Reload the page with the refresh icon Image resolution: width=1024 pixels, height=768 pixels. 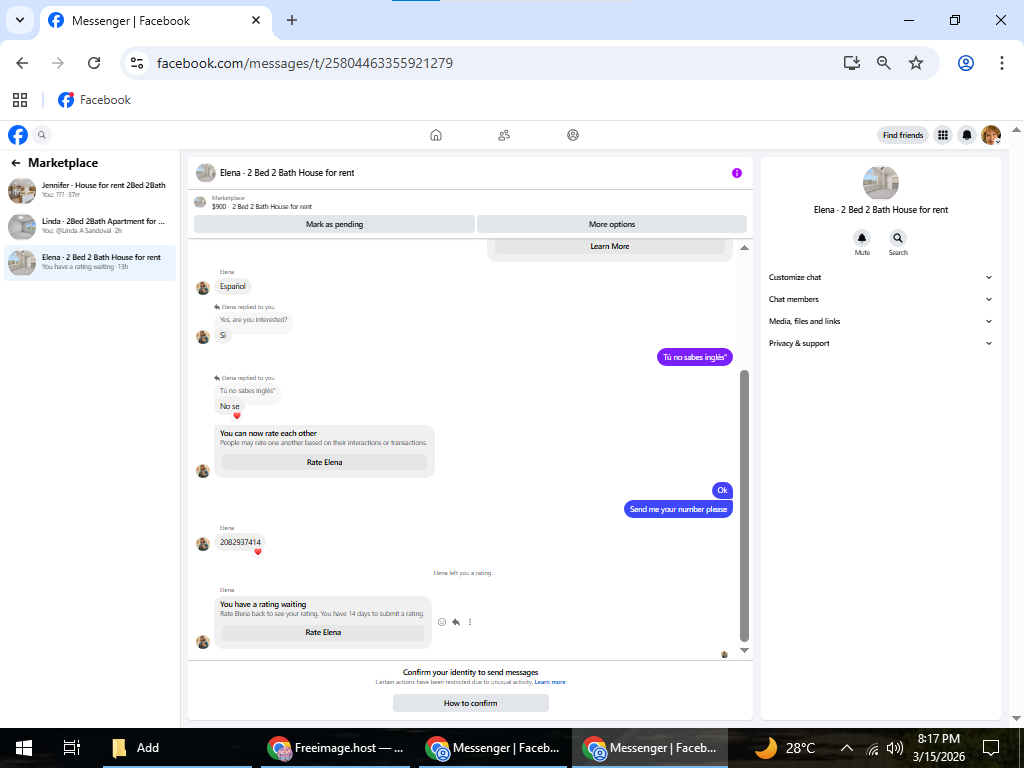pos(94,63)
